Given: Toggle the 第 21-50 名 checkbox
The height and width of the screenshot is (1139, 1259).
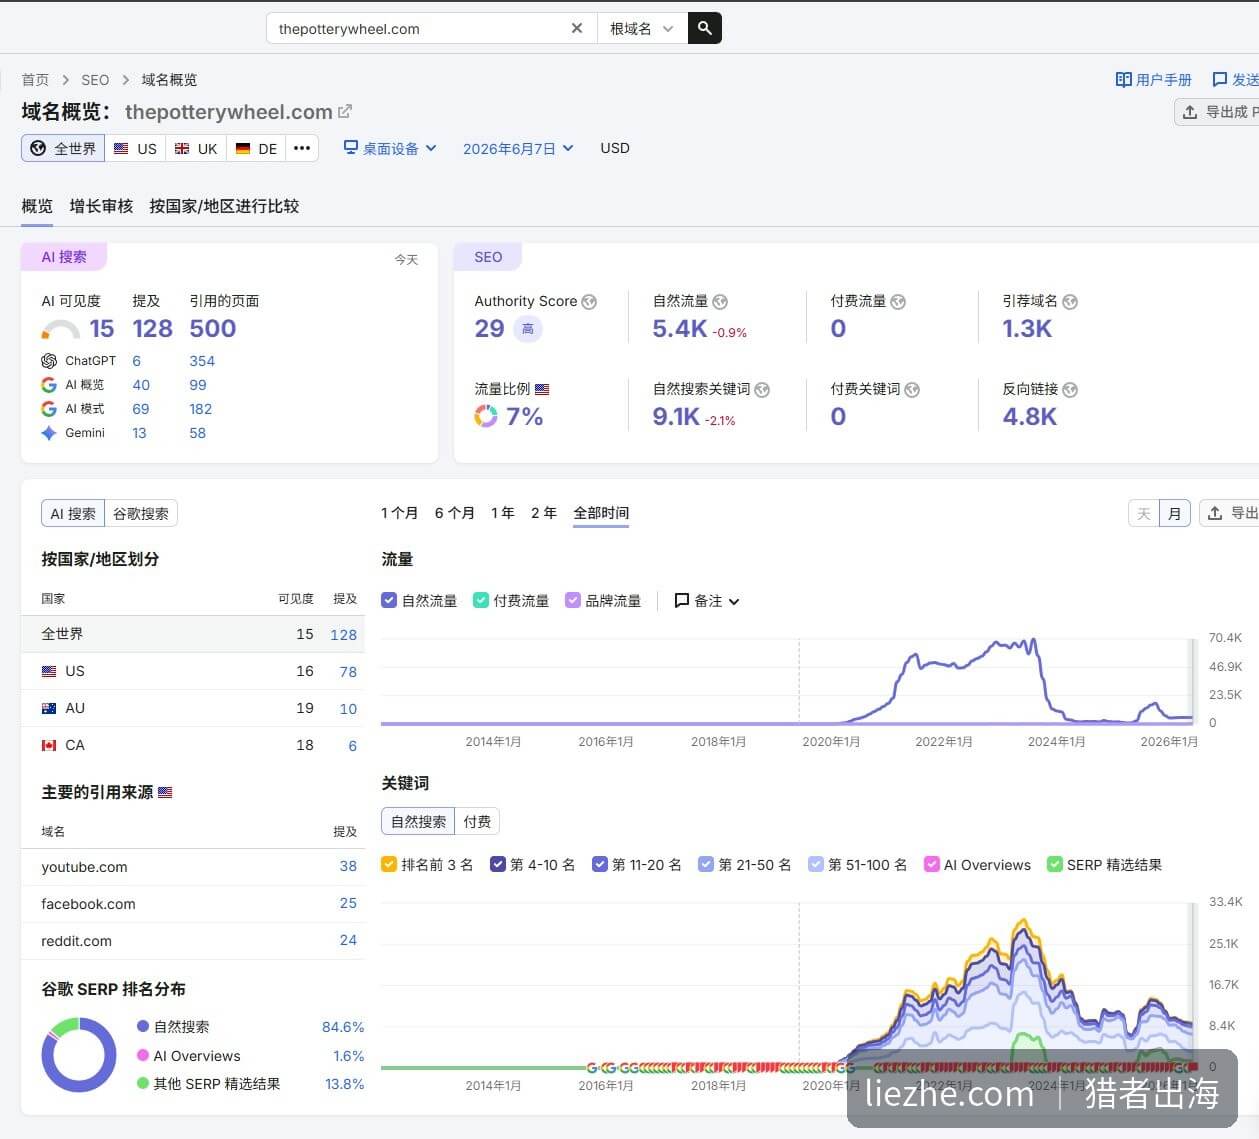Looking at the screenshot, I should (x=706, y=864).
